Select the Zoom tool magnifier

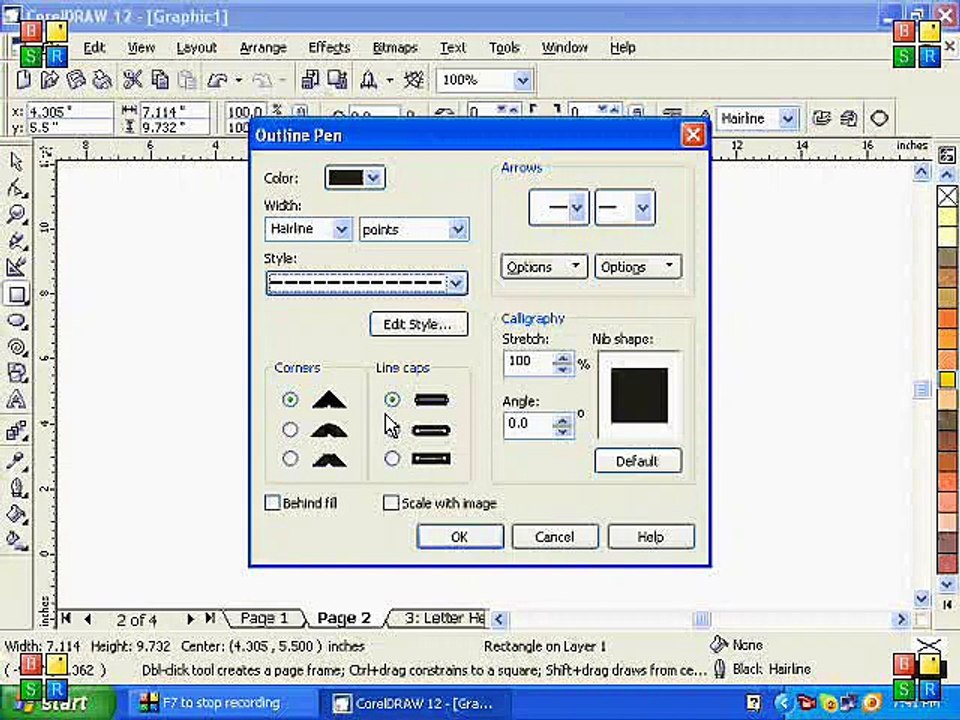coord(17,214)
